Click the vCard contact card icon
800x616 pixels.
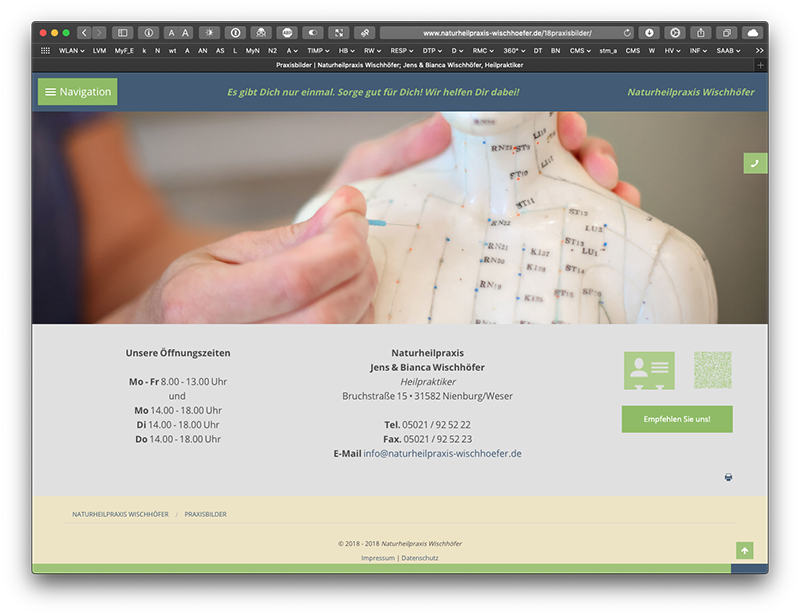pos(649,370)
